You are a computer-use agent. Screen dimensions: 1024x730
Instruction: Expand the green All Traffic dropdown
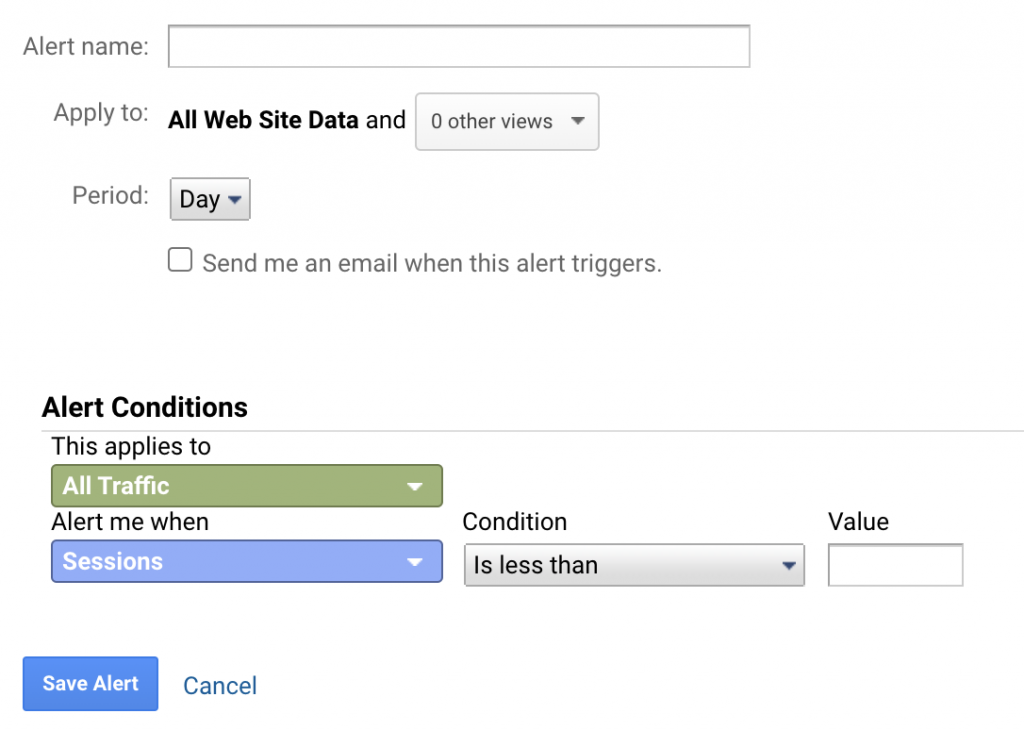coord(247,486)
